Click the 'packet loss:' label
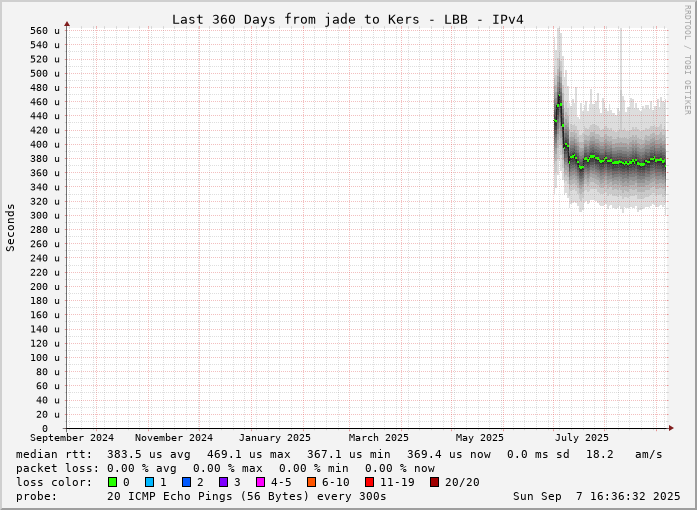Image resolution: width=697 pixels, height=510 pixels. pos(57,468)
